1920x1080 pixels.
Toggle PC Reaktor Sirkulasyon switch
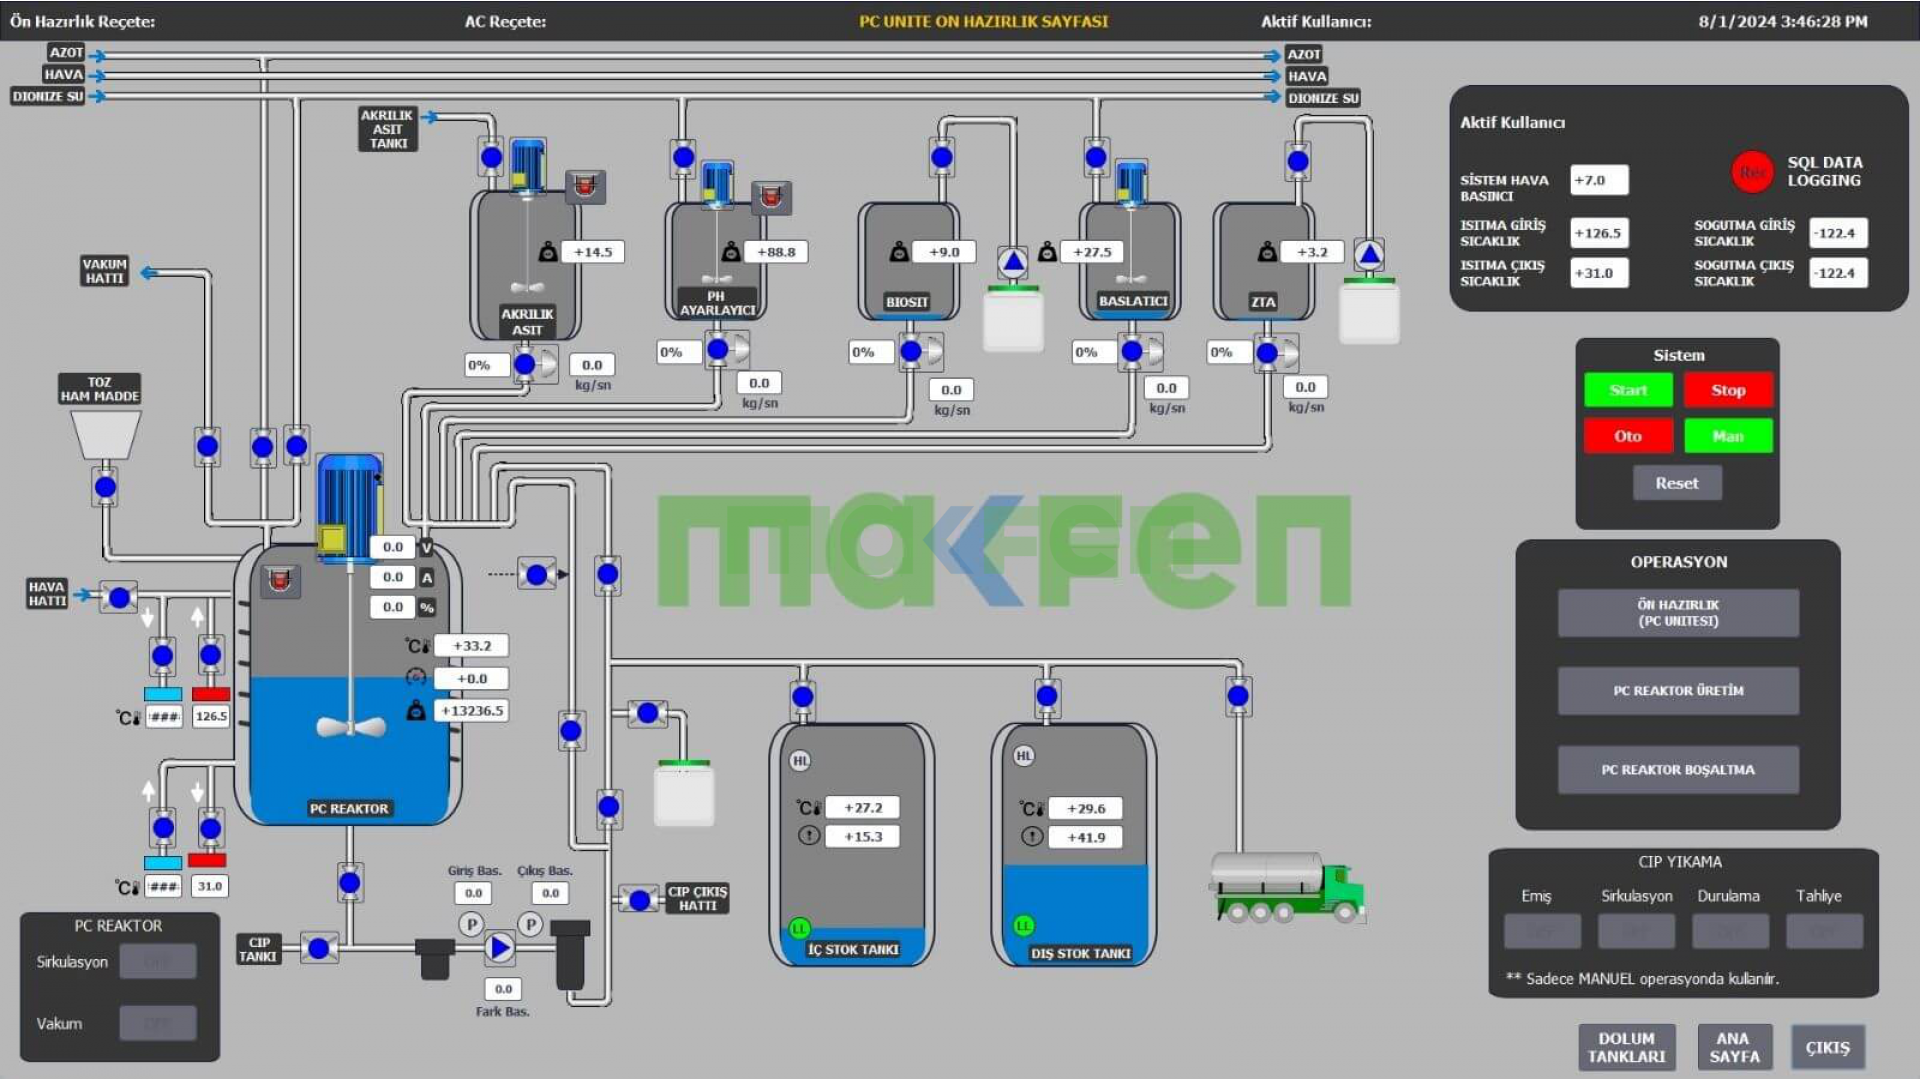click(x=158, y=962)
